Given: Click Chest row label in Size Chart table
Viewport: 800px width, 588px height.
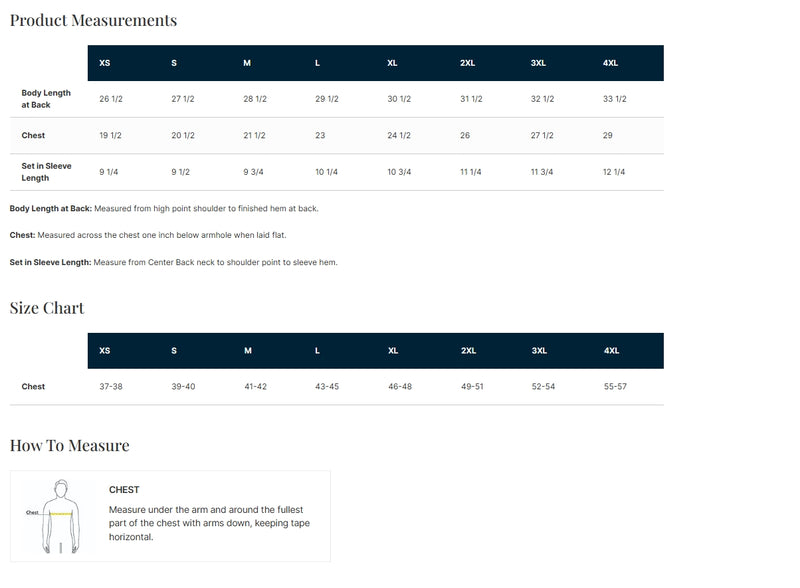Looking at the screenshot, I should 33,387.
